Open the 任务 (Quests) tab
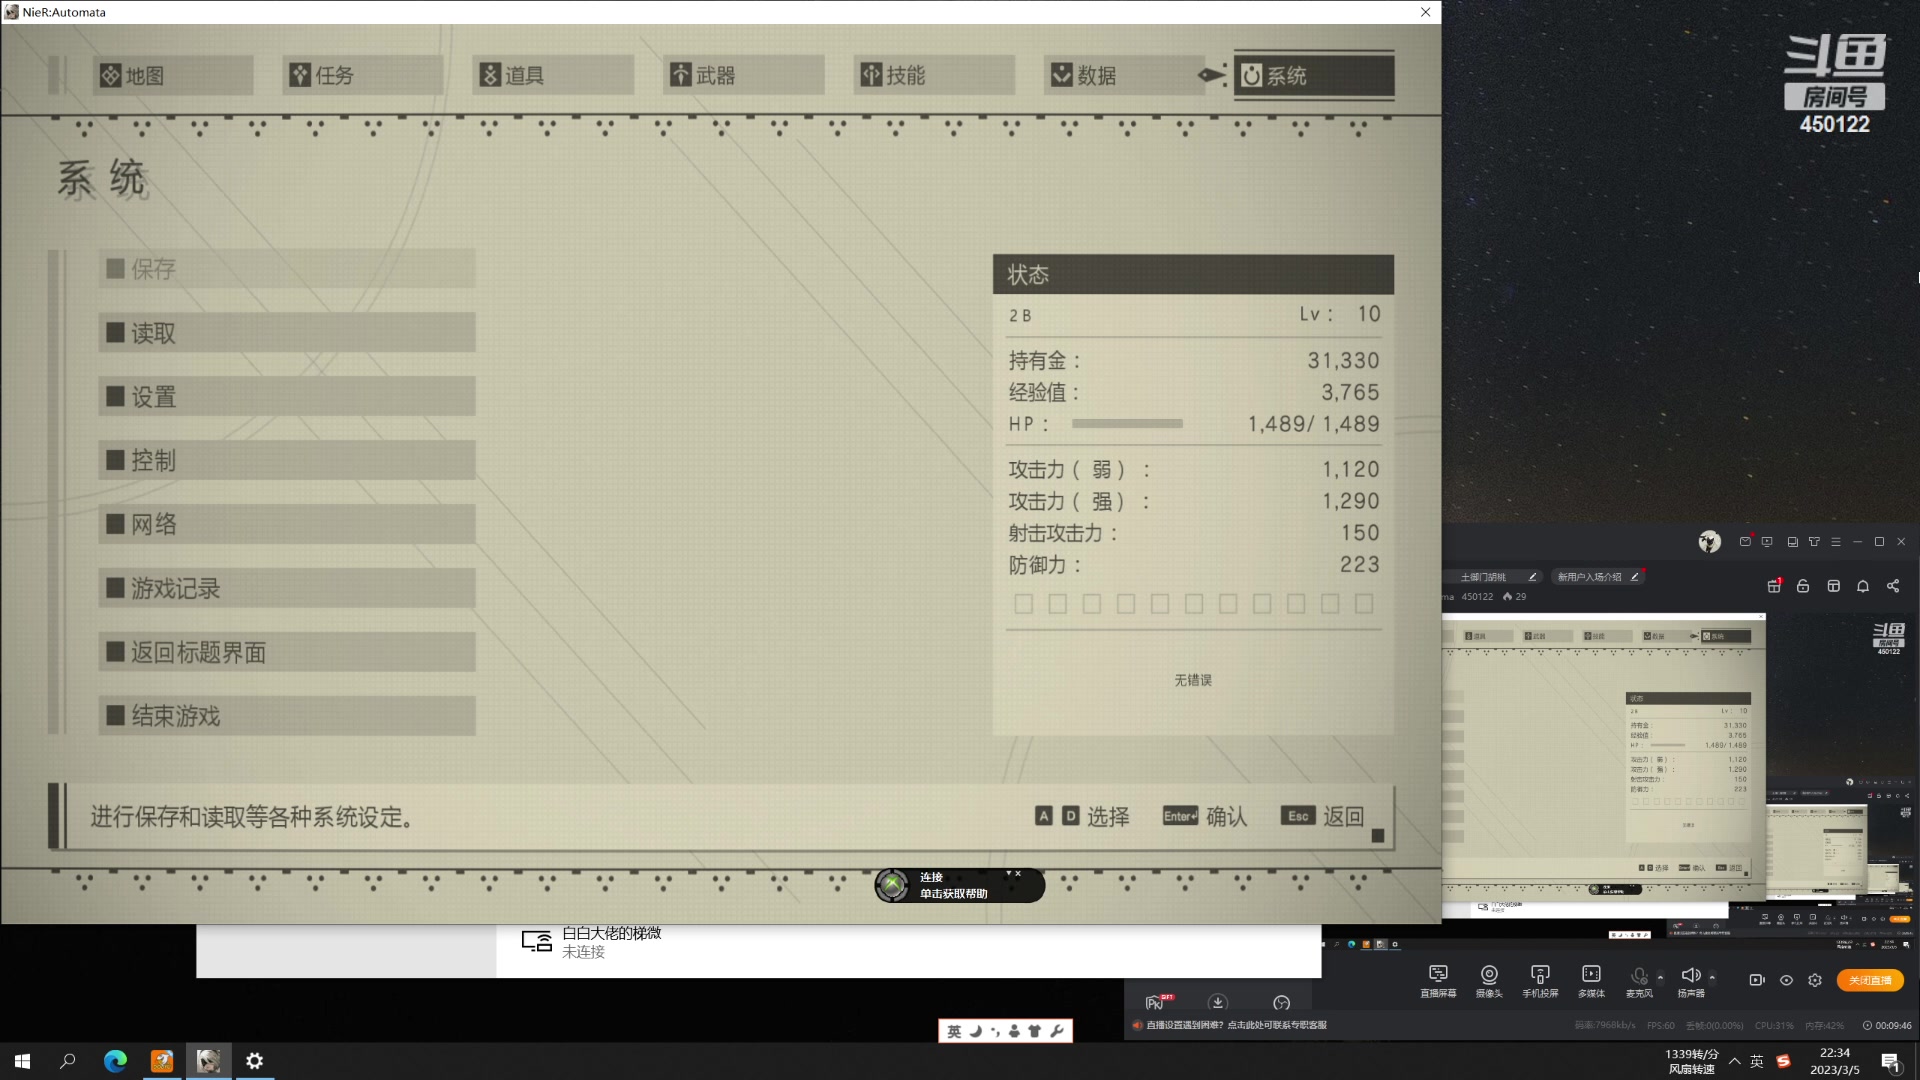The width and height of the screenshot is (1920, 1080). (363, 75)
